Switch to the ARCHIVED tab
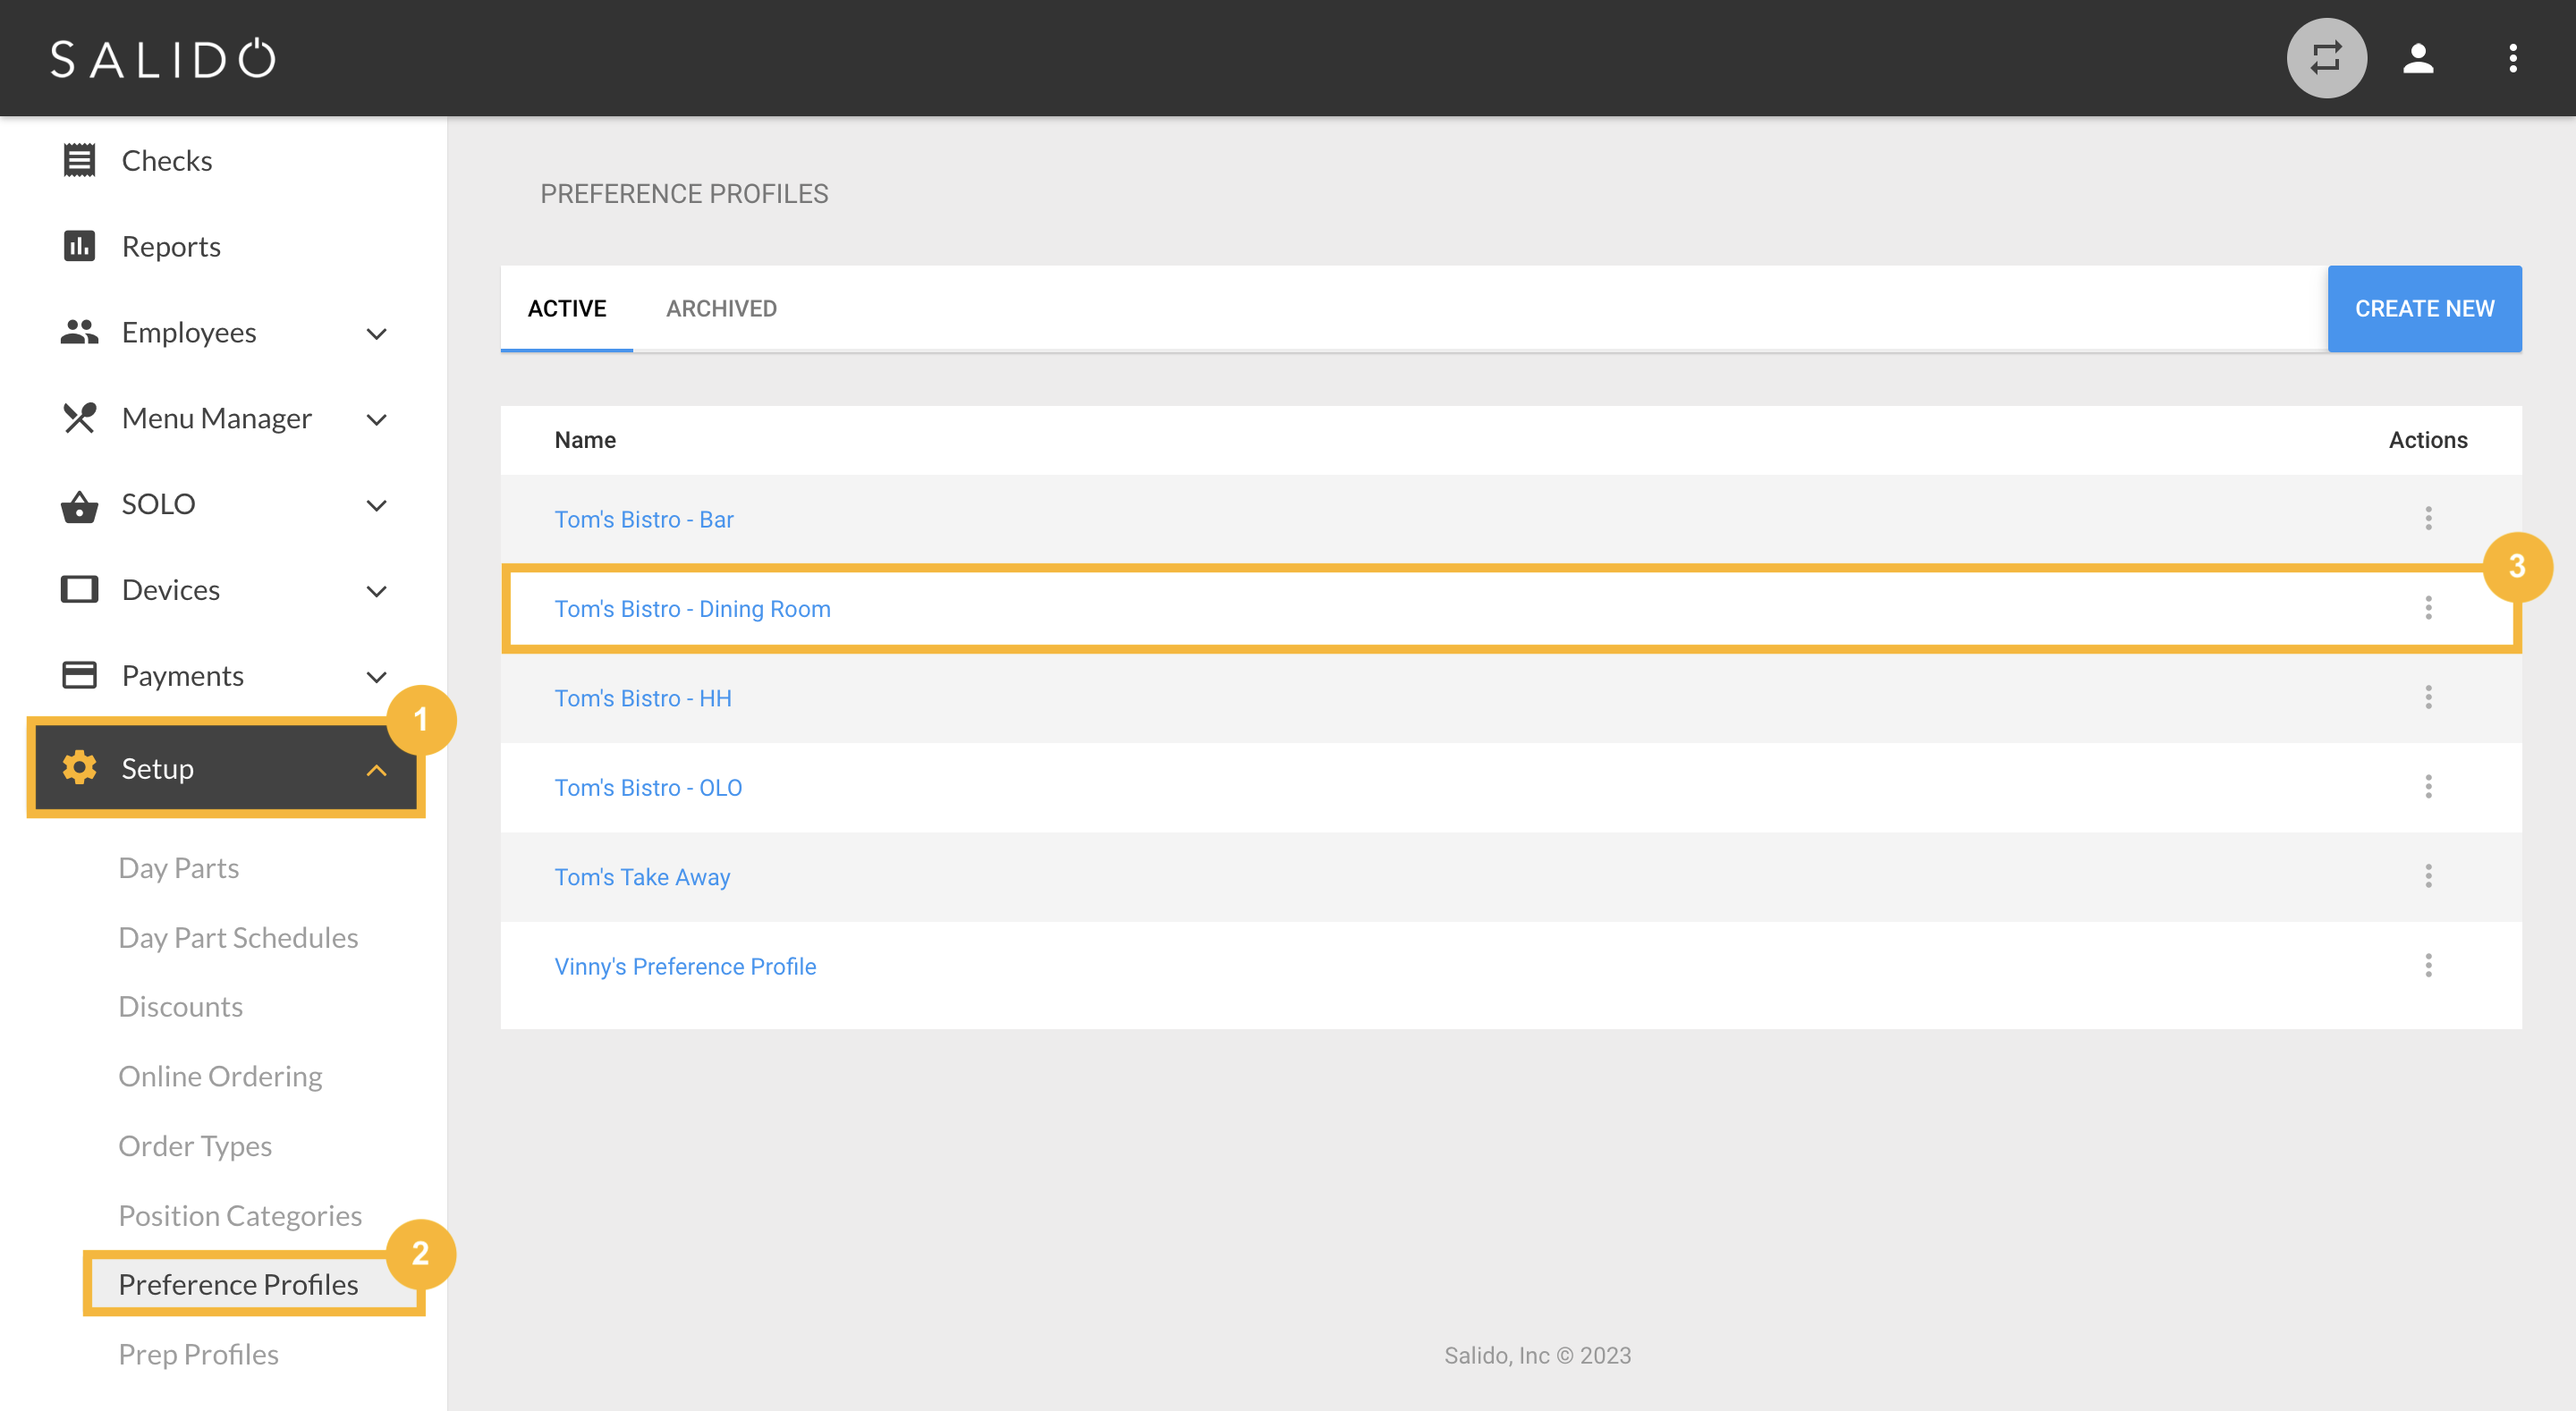2576x1411 pixels. tap(721, 309)
